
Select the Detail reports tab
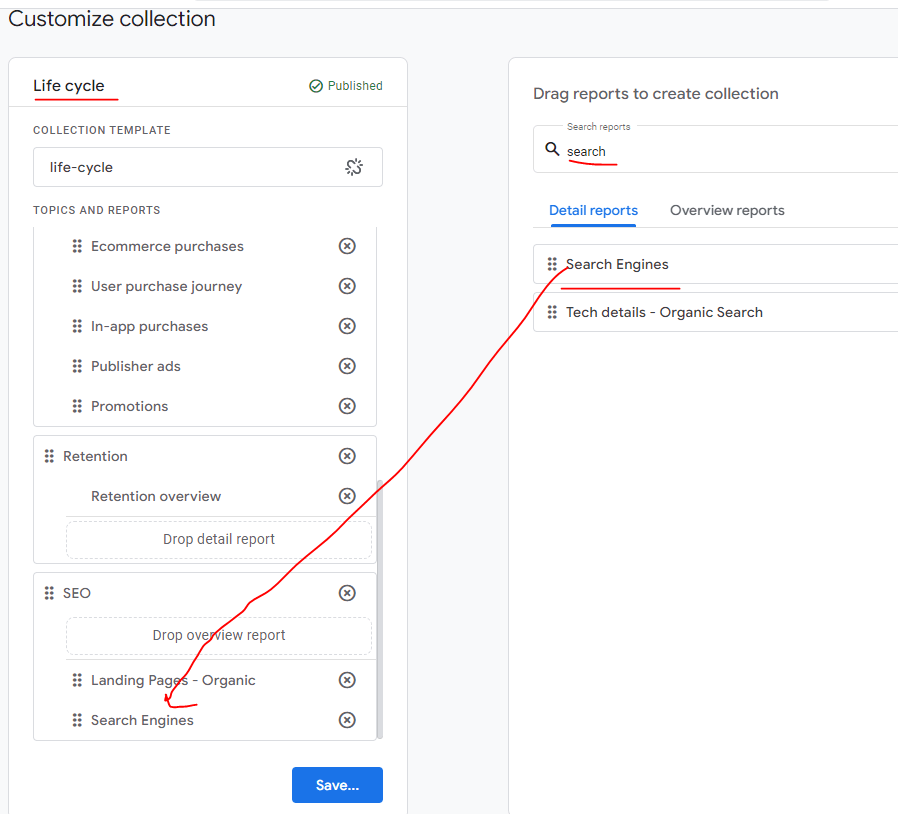(x=593, y=210)
